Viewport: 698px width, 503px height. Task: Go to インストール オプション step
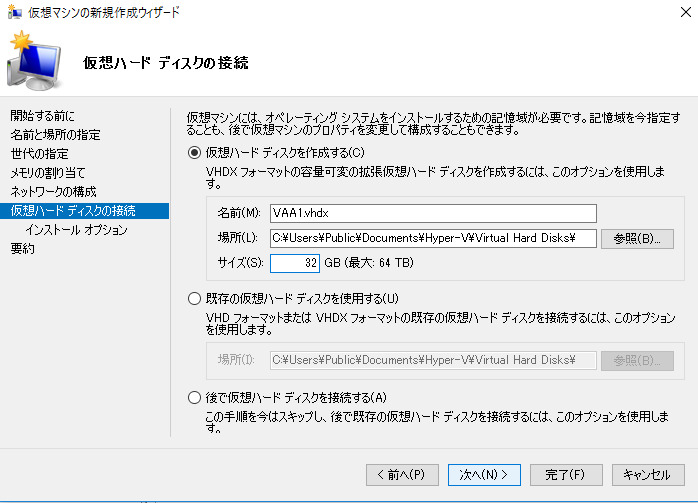click(76, 230)
